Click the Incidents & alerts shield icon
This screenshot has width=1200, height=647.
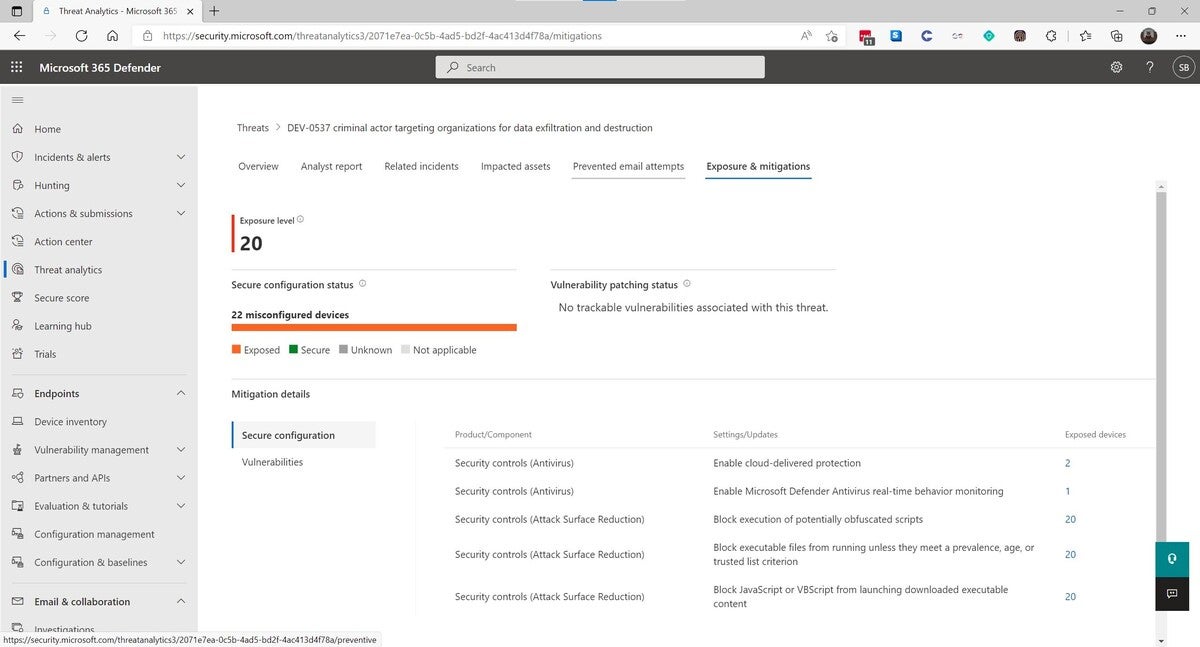point(17,157)
